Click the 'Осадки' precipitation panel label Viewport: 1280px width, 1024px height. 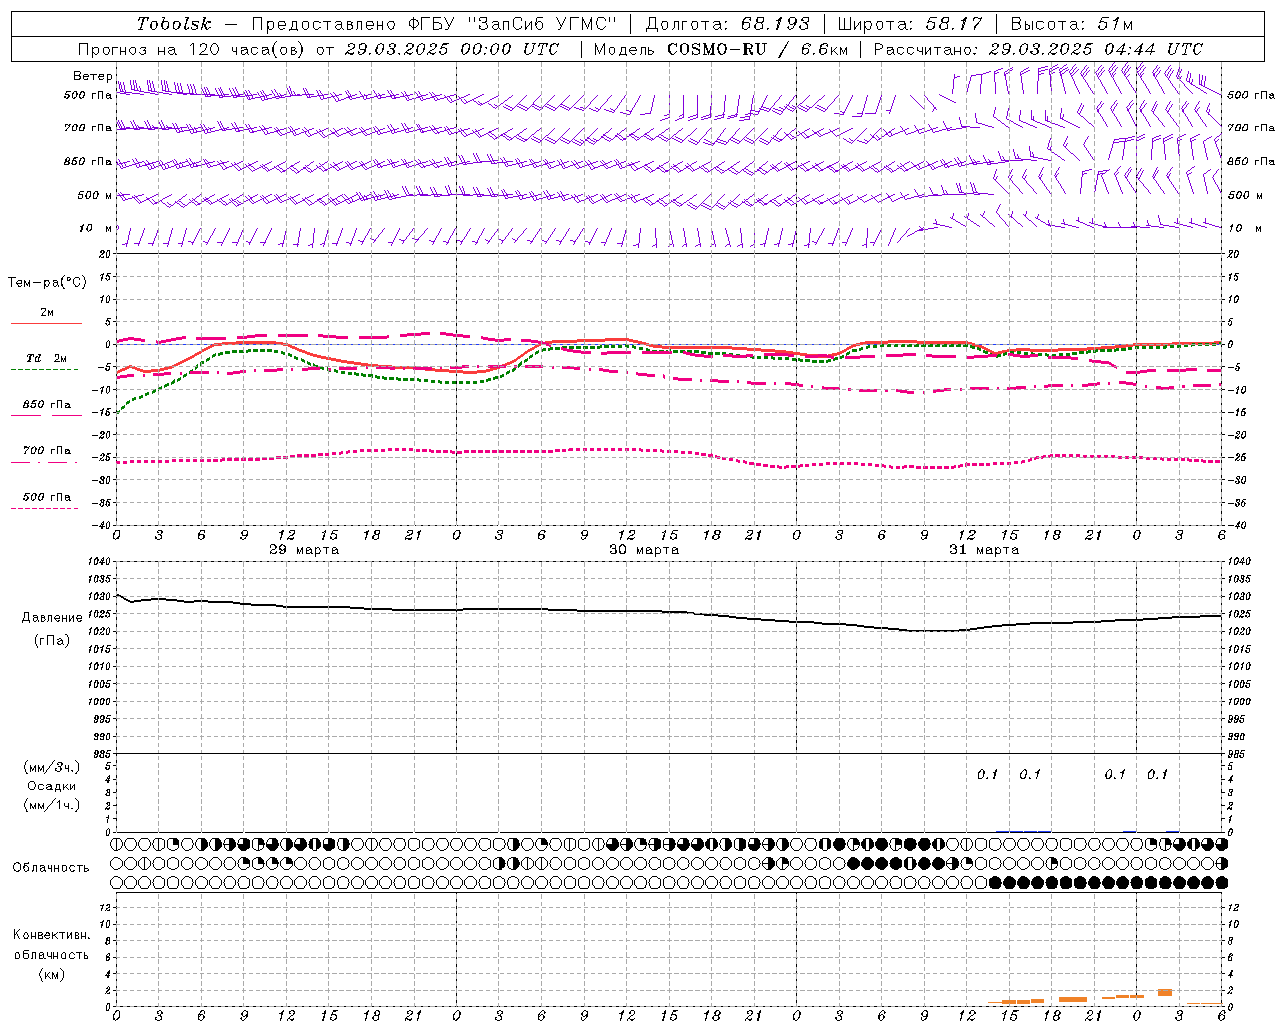[x=52, y=786]
